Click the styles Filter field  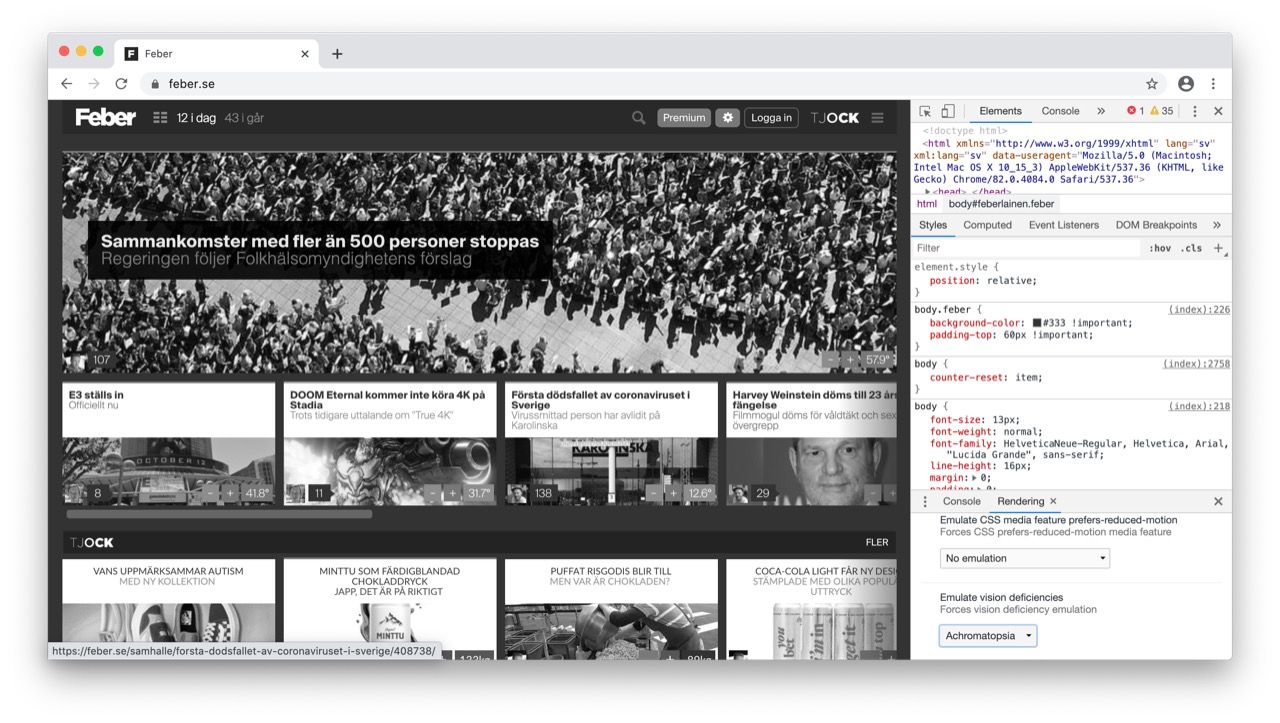(1026, 248)
